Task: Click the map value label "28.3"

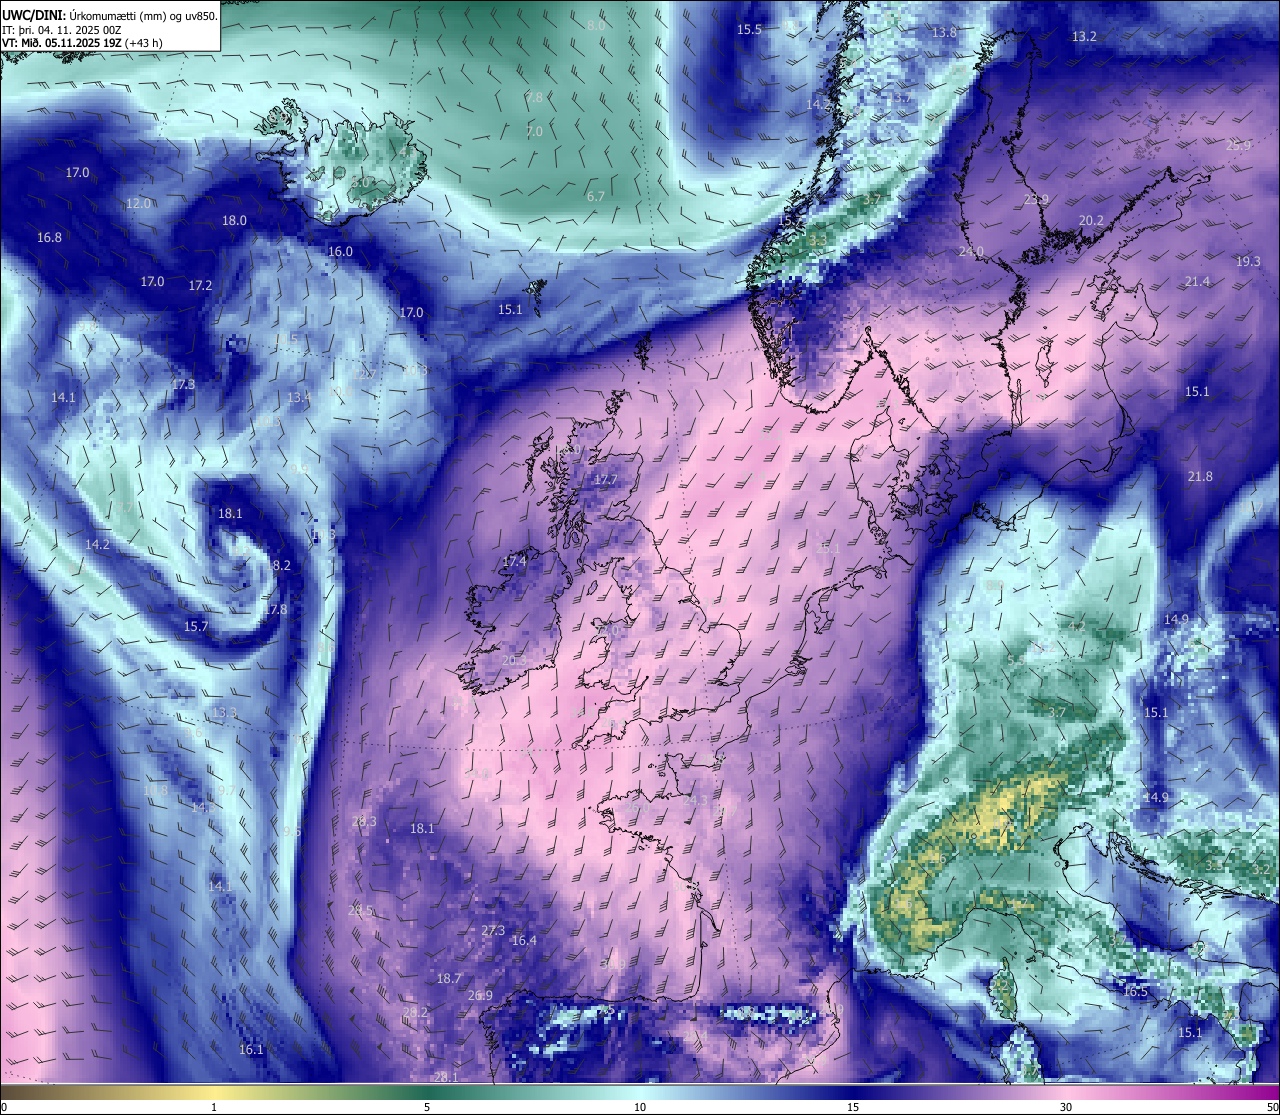Action: [364, 822]
